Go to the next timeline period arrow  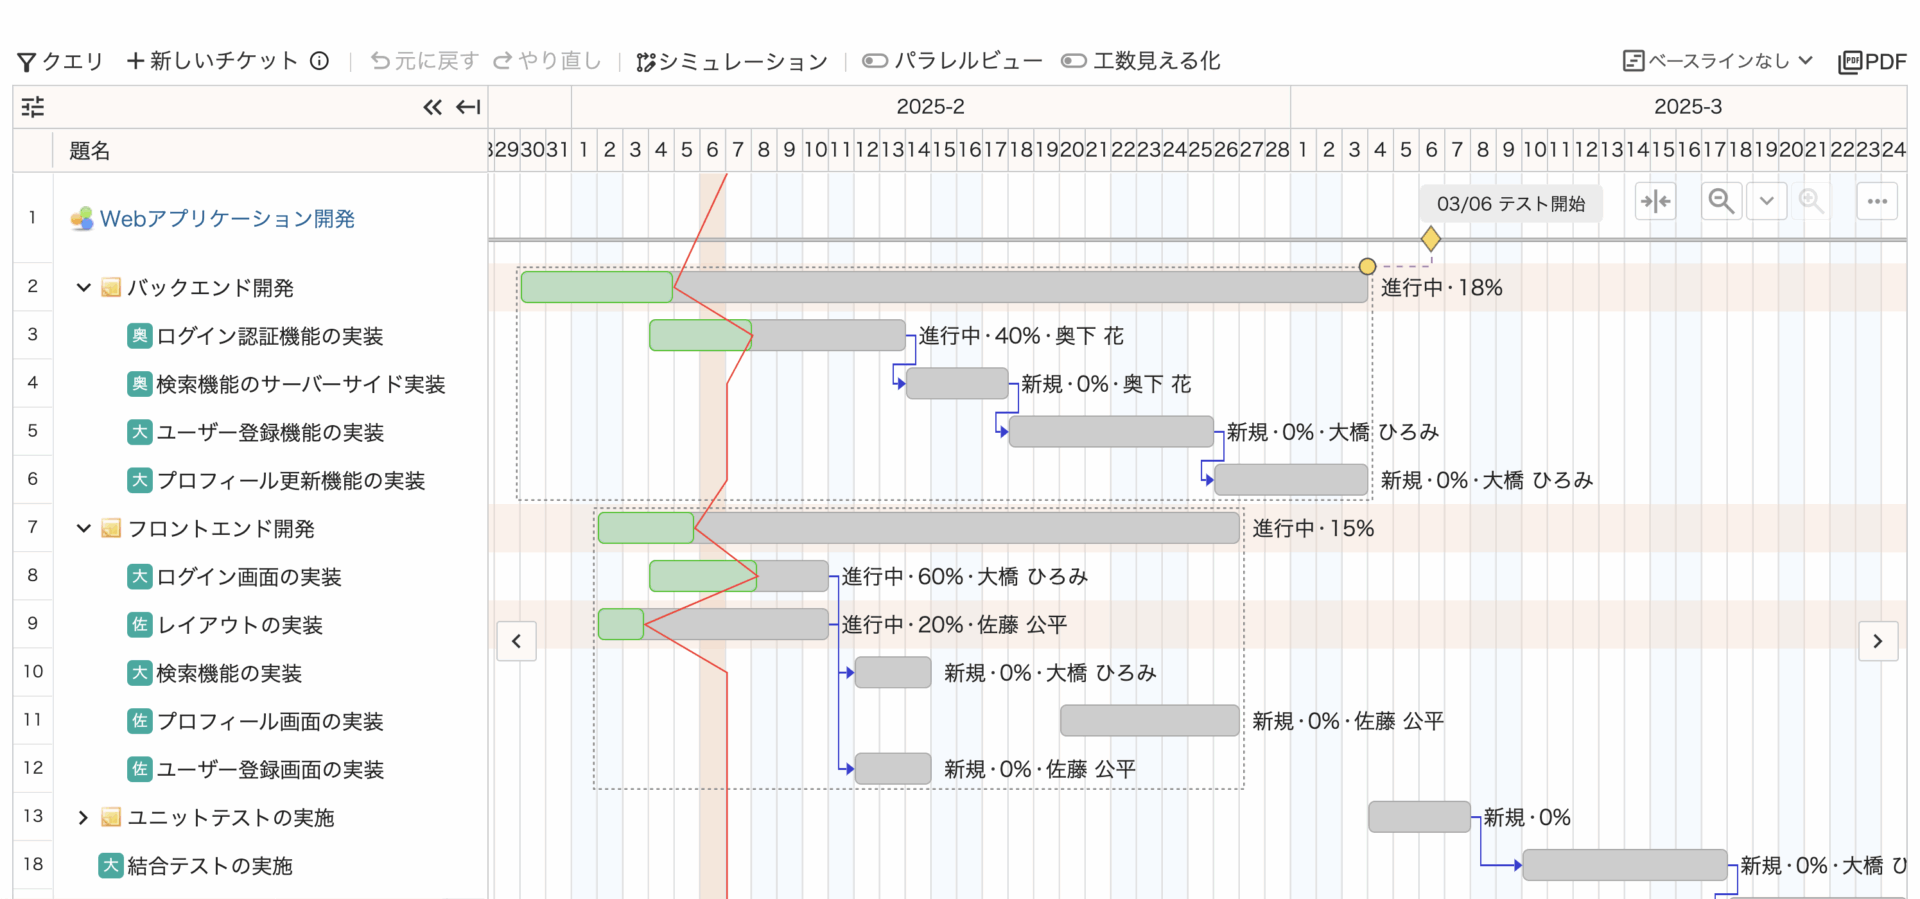click(x=1878, y=641)
